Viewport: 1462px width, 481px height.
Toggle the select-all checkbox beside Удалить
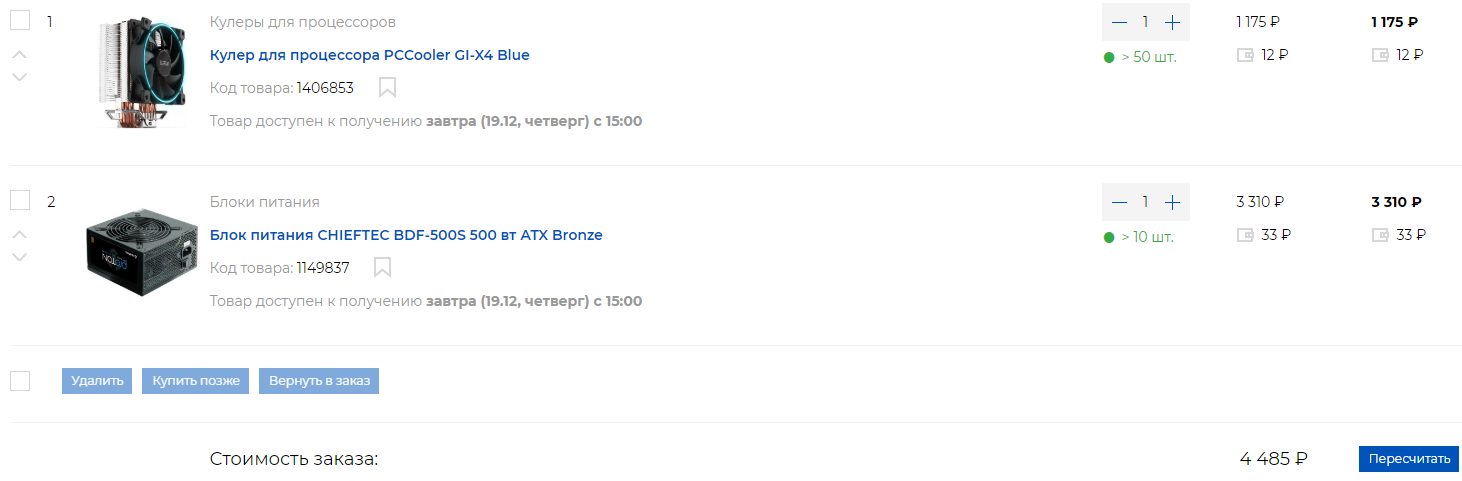click(20, 381)
